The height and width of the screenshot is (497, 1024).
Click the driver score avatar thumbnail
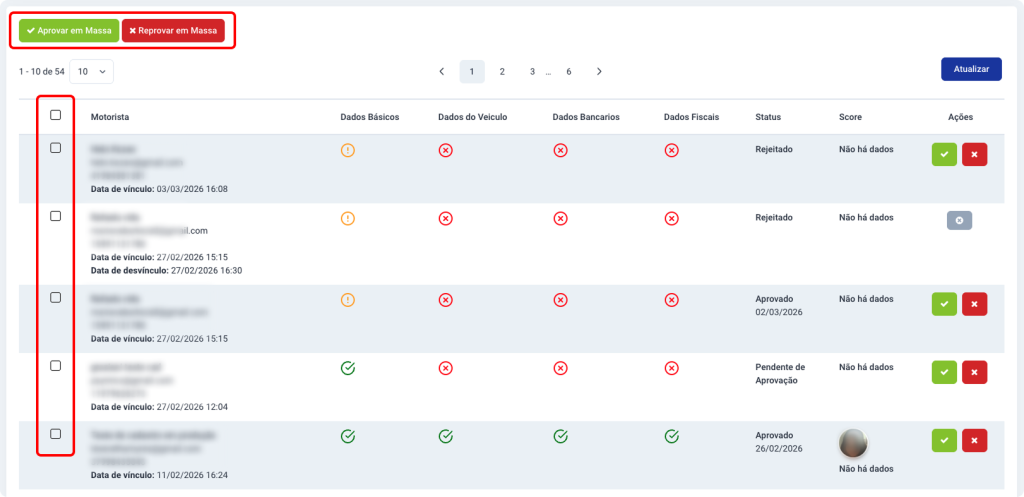(852, 442)
